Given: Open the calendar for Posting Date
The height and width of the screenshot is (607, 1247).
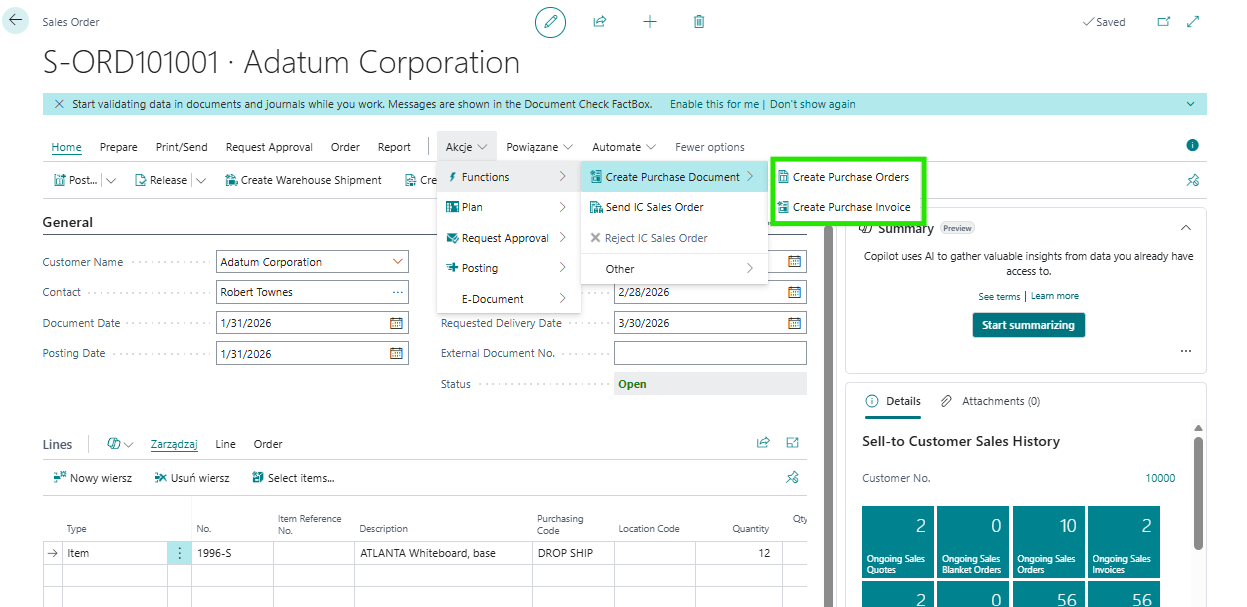Looking at the screenshot, I should coord(396,353).
